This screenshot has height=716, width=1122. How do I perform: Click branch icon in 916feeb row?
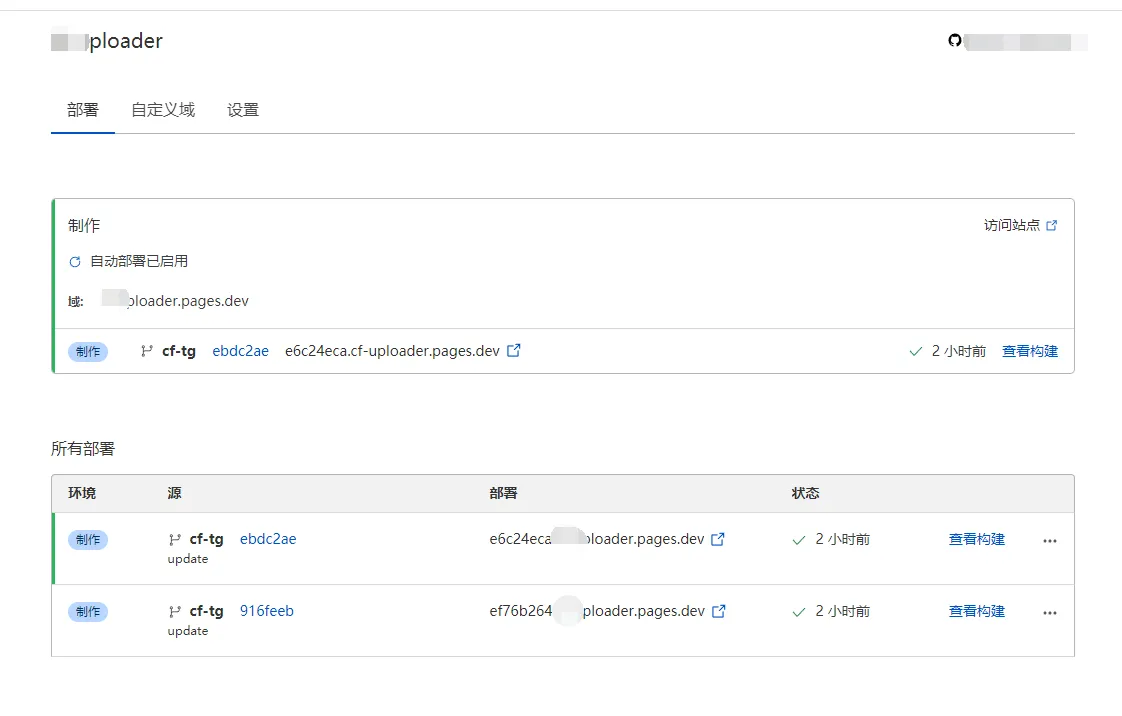(x=175, y=612)
